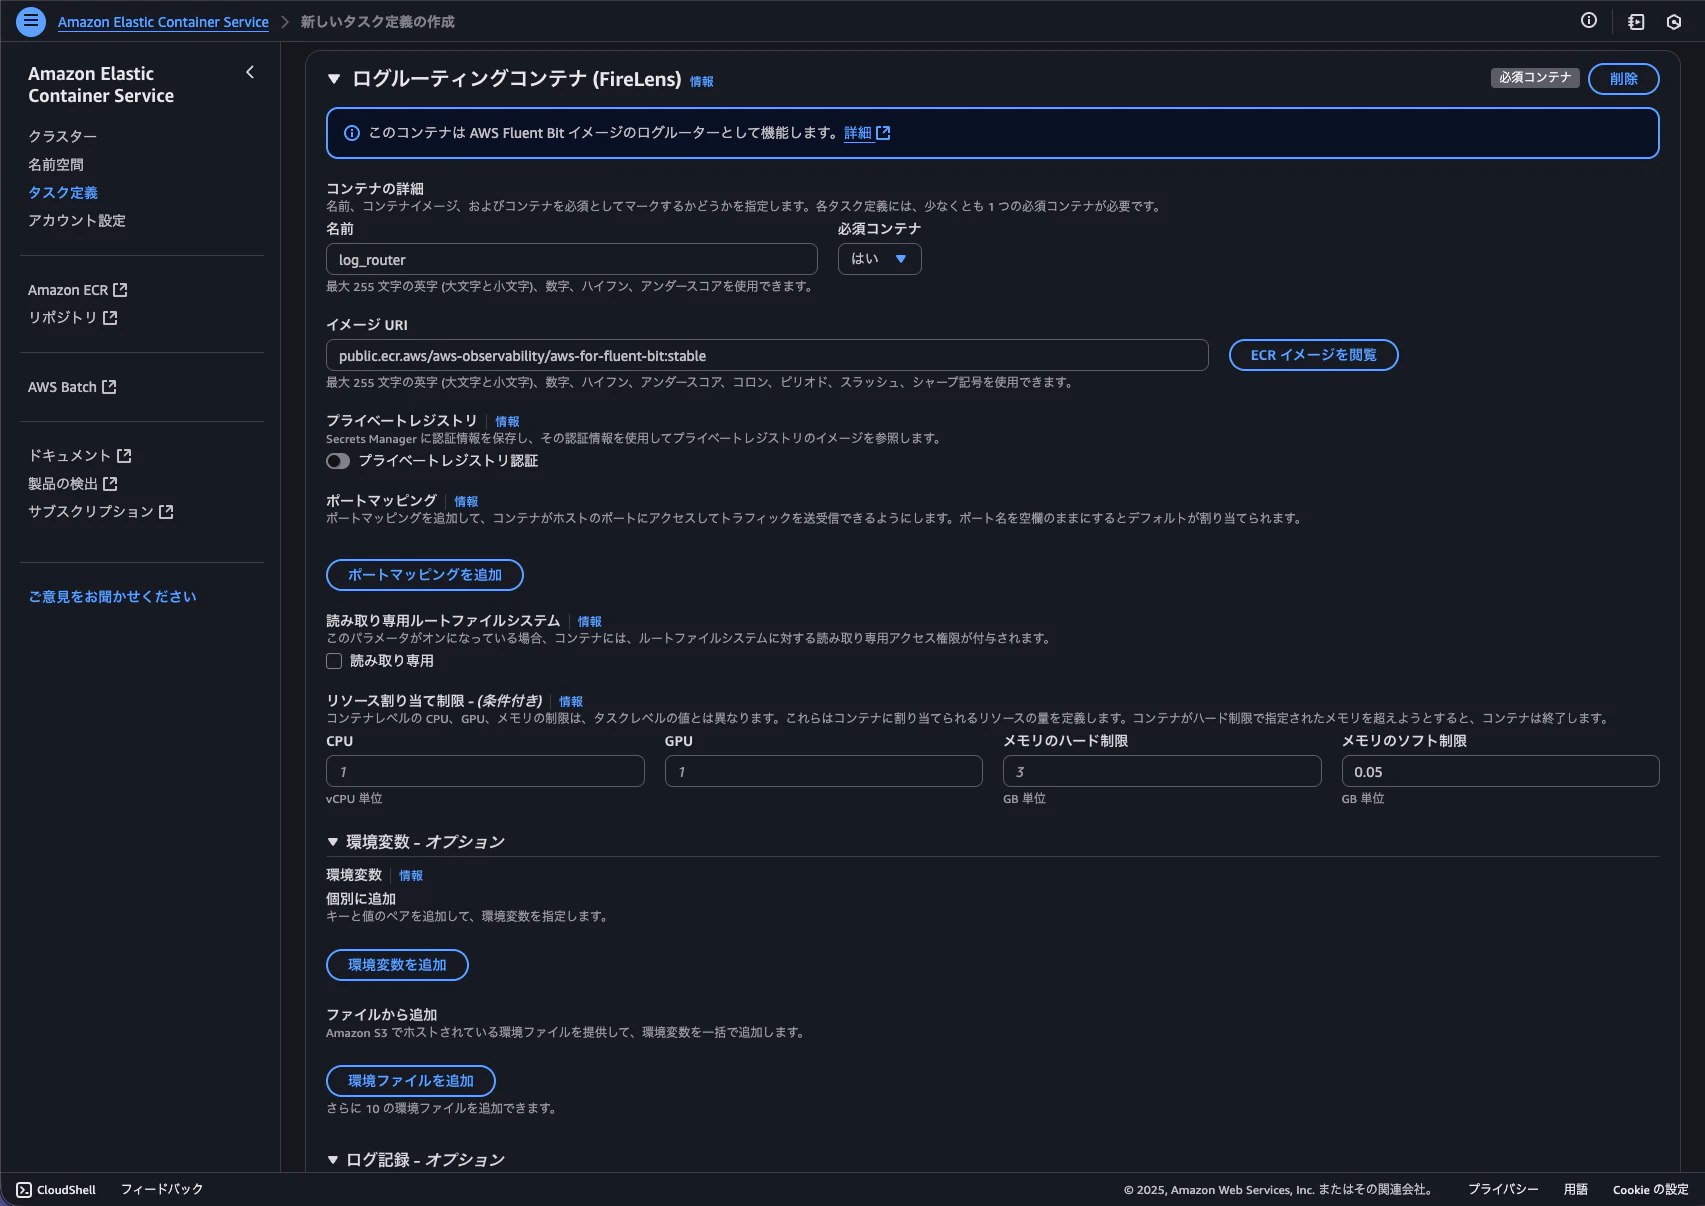
Task: Open the 詳細 link in info banner
Action: coord(858,133)
